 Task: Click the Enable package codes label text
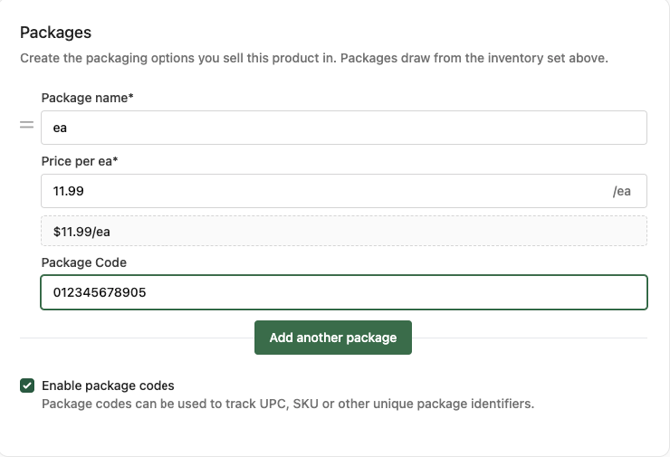(108, 386)
